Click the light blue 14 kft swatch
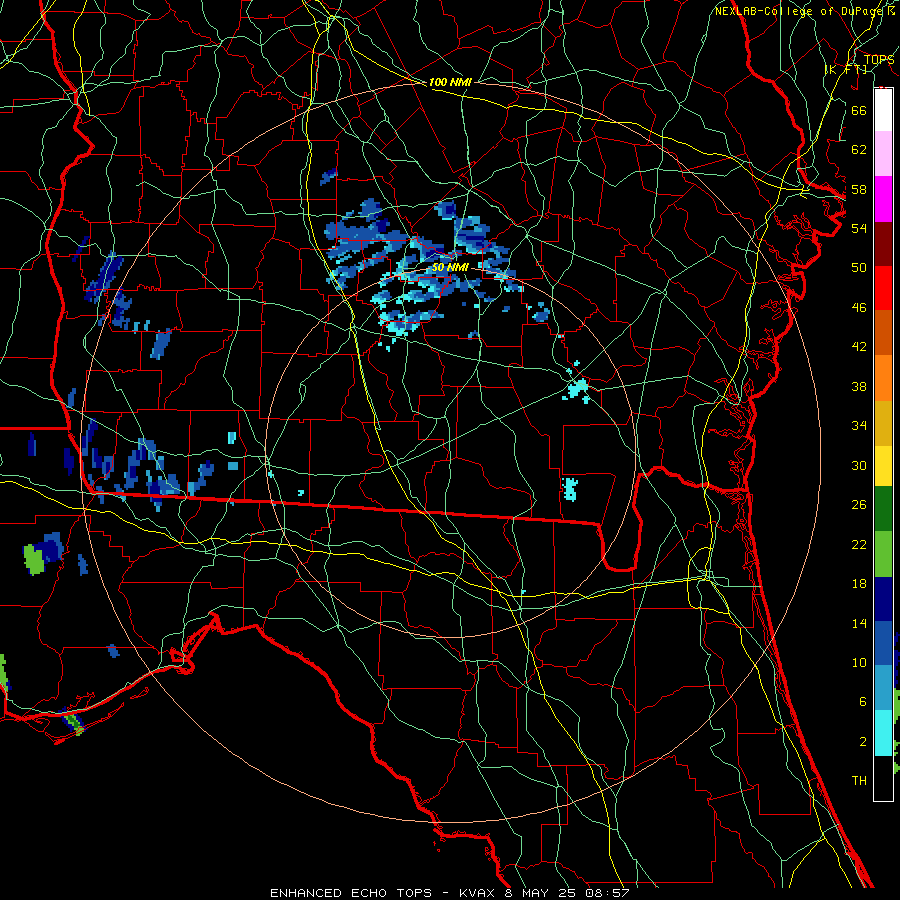 click(883, 688)
